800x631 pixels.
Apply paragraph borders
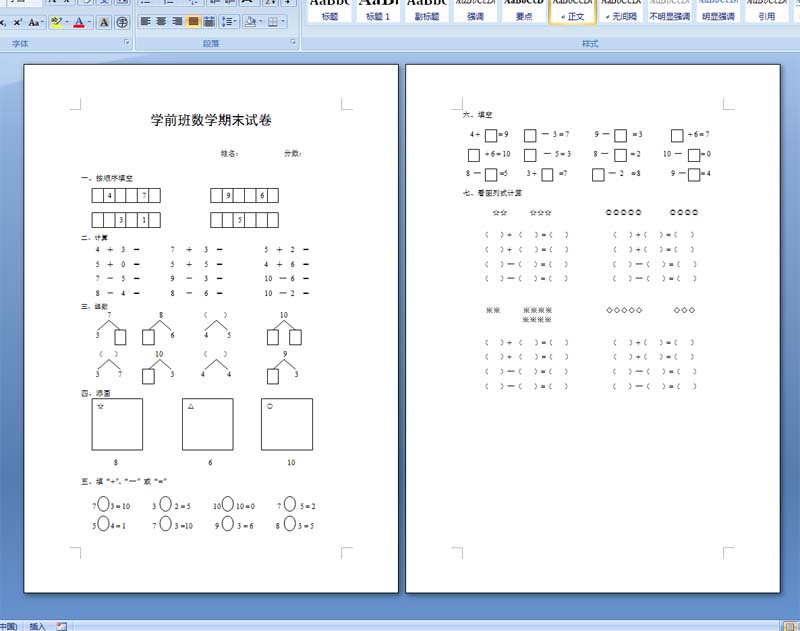[273, 21]
